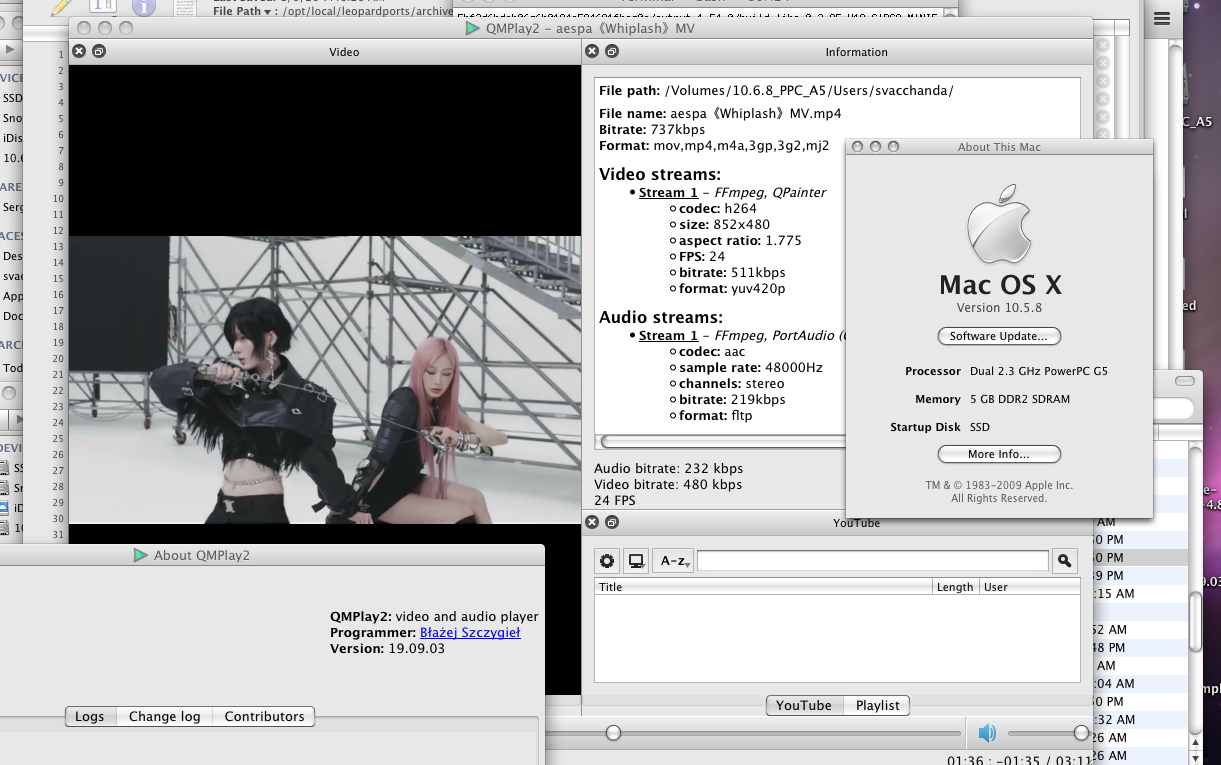Close the Video dock panel

point(80,51)
